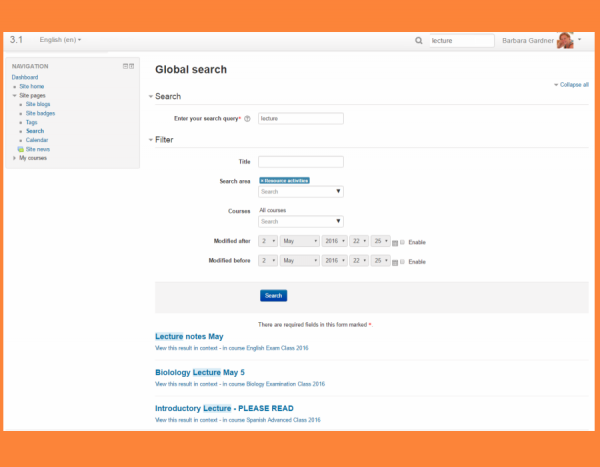The width and height of the screenshot is (600, 467).
Task: Open the Biology Lecture May 5 result
Action: [200, 372]
